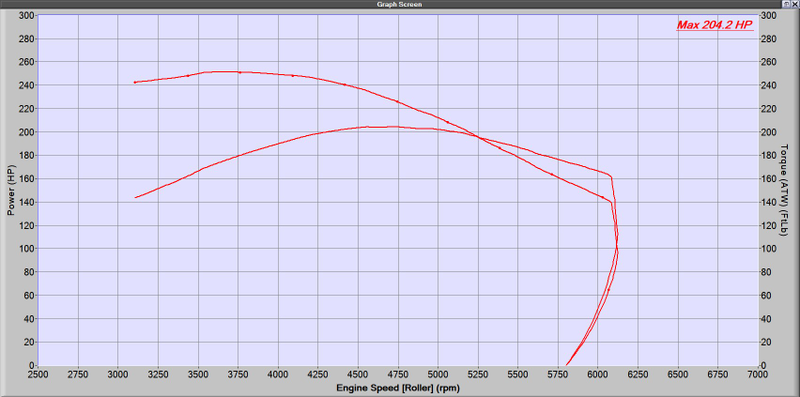Screen dimensions: 800x397
Task: Close the Graph Screen window
Action: point(796,4)
